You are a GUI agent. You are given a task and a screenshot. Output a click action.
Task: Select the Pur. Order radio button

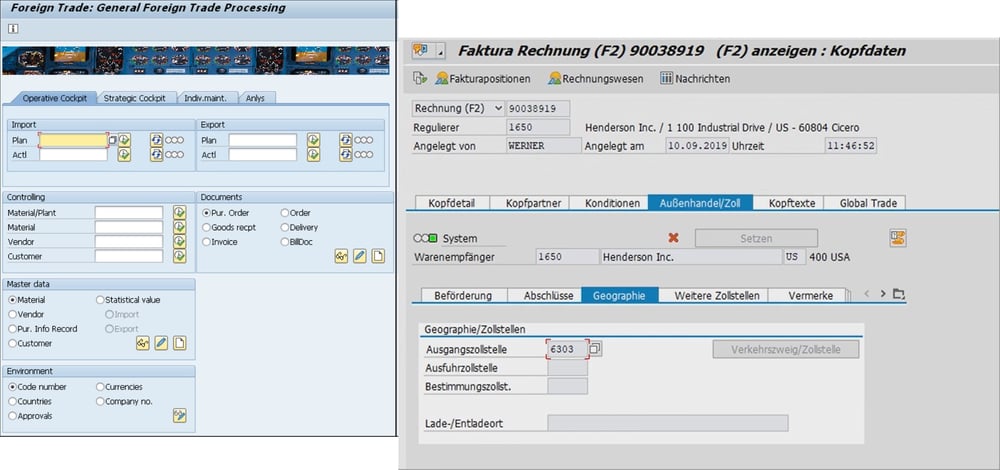point(207,212)
